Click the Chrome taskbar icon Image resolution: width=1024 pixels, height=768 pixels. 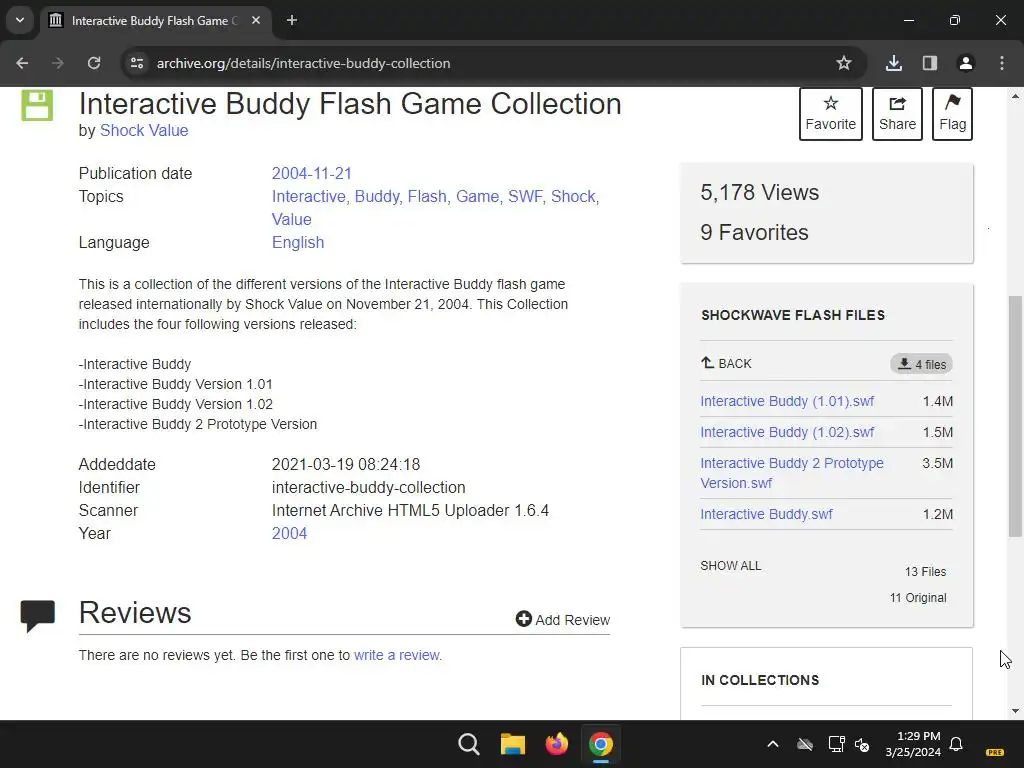(x=600, y=744)
